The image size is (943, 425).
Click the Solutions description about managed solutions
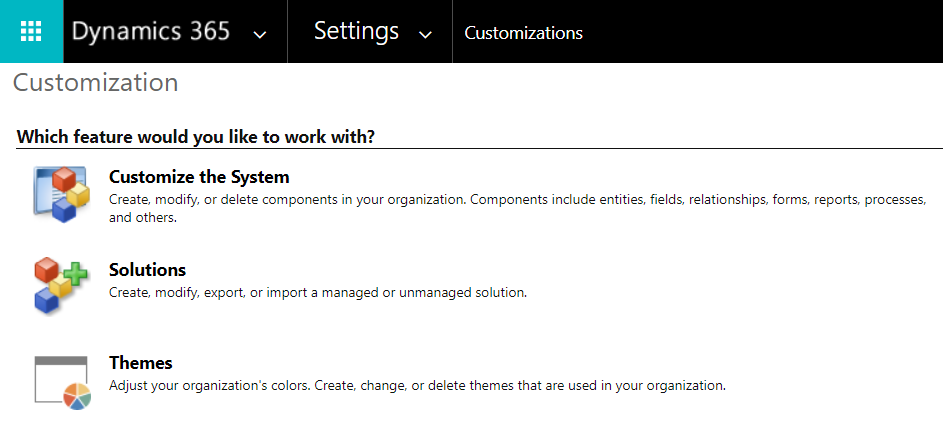317,293
